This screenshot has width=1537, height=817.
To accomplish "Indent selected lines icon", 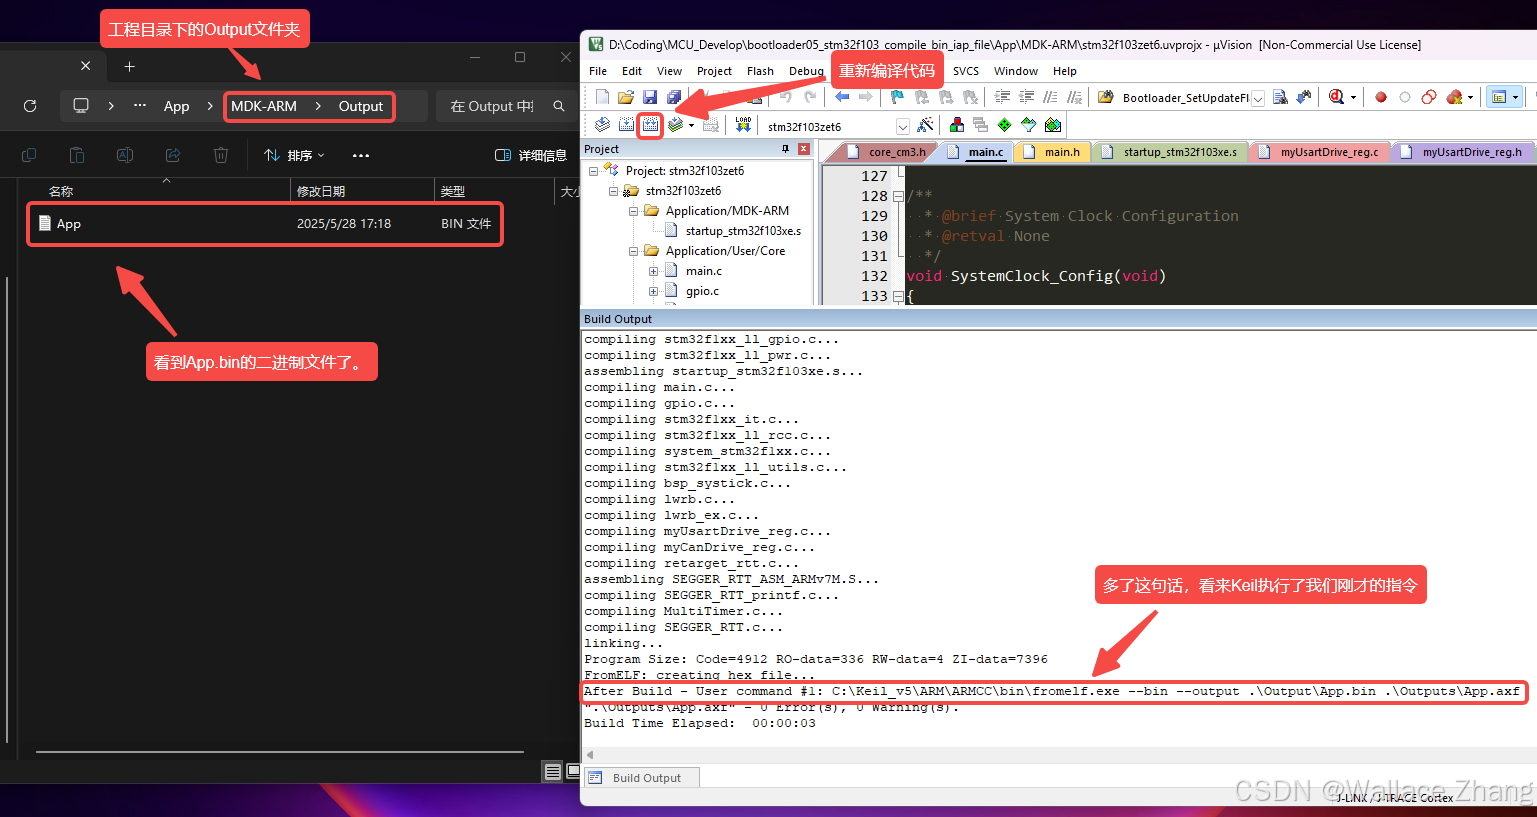I will [x=1002, y=97].
